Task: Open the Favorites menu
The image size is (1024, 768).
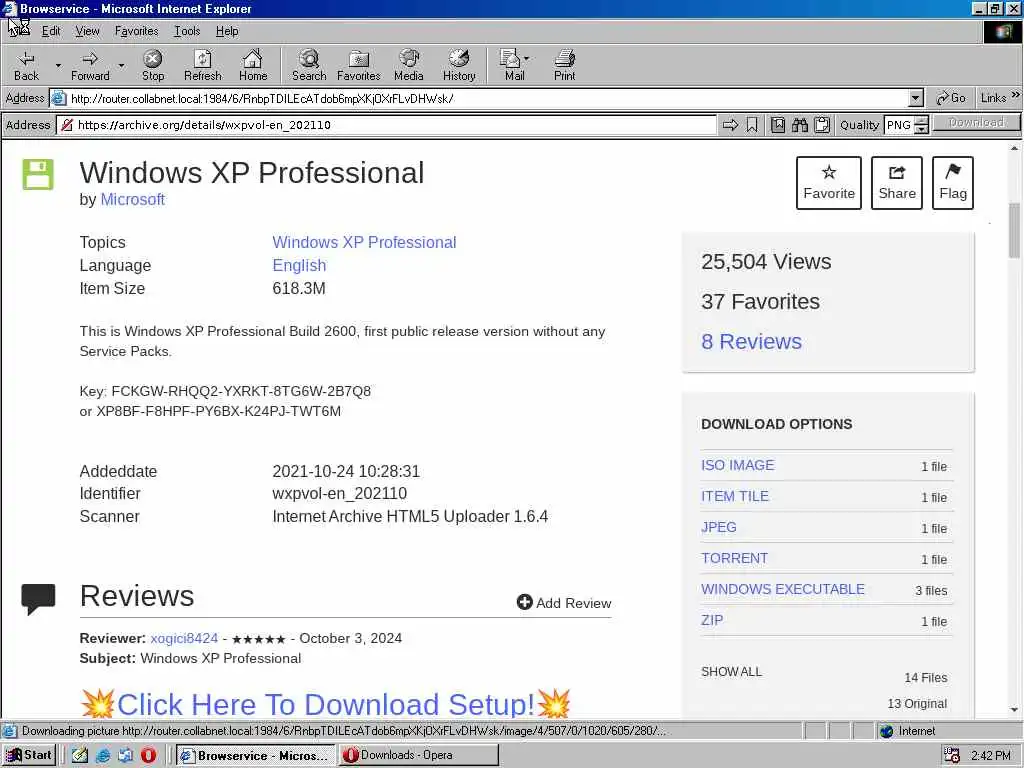Action: pos(136,31)
